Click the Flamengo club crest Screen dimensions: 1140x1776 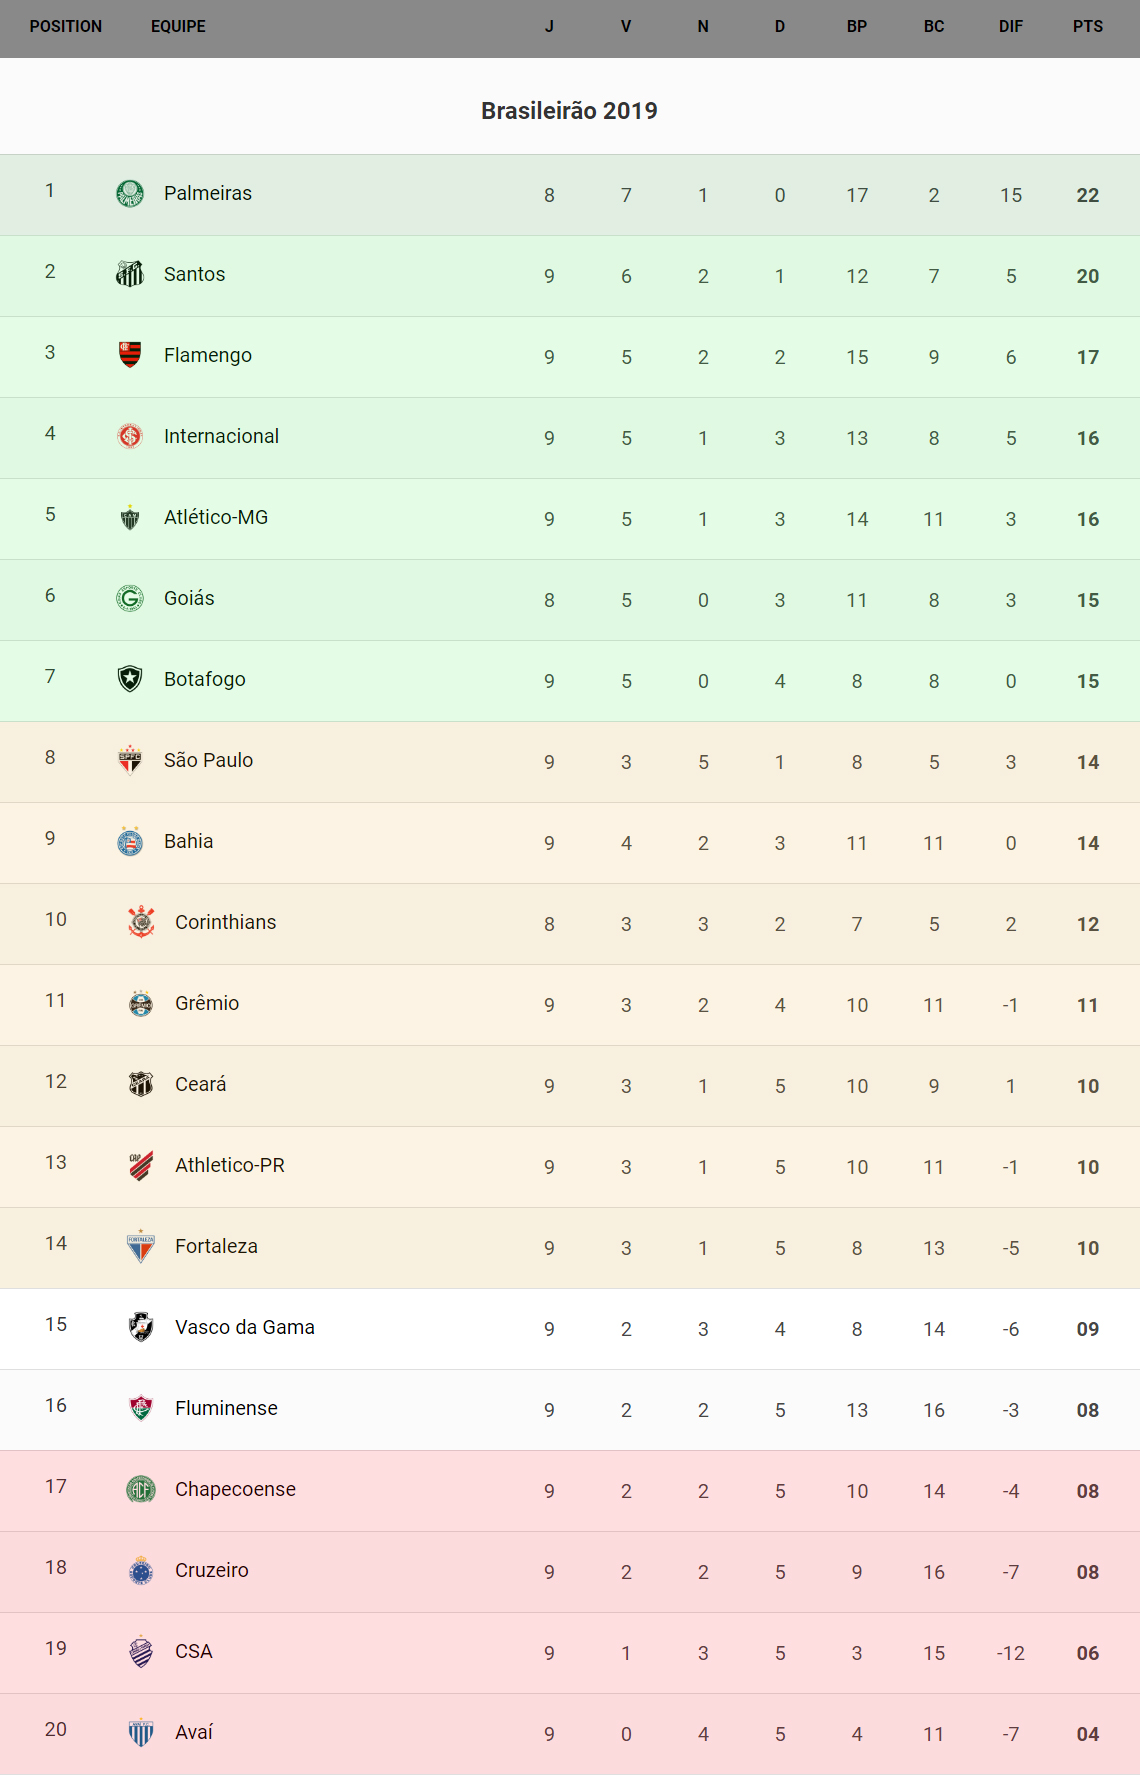(130, 355)
